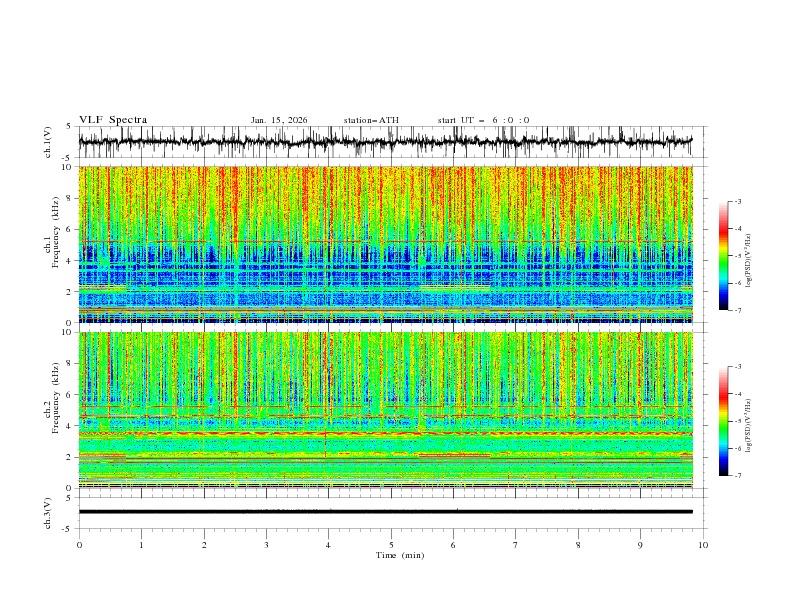792x612 pixels.
Task: Click the time axis tick label '3'
Action: click(266, 545)
